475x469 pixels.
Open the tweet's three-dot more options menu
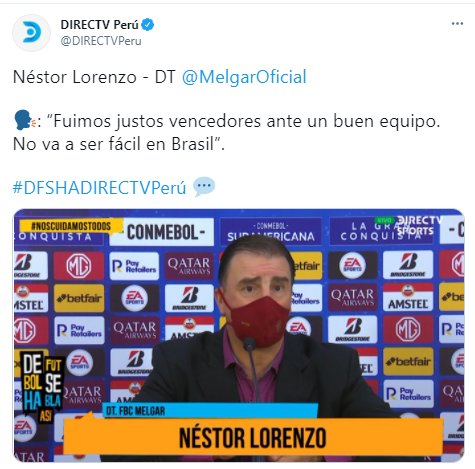[457, 24]
